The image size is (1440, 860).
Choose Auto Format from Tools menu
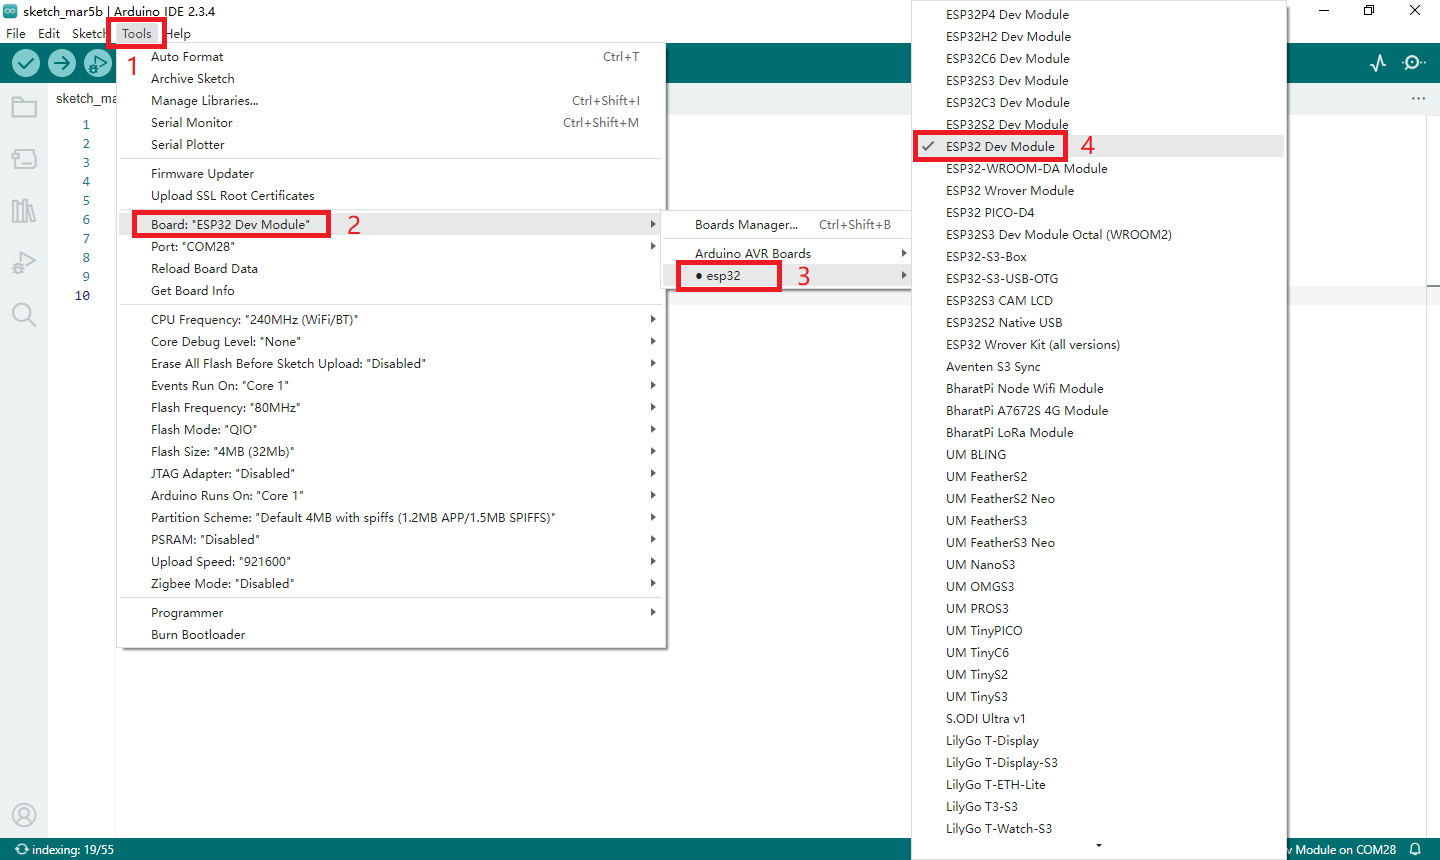(392, 57)
